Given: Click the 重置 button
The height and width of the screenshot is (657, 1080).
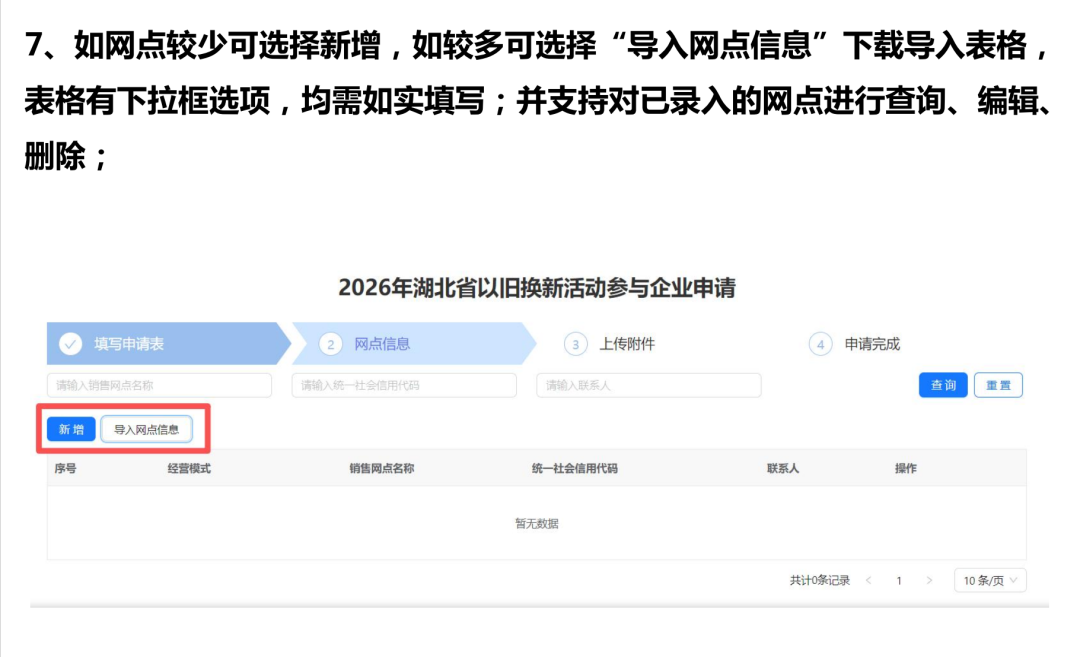Looking at the screenshot, I should point(997,385).
